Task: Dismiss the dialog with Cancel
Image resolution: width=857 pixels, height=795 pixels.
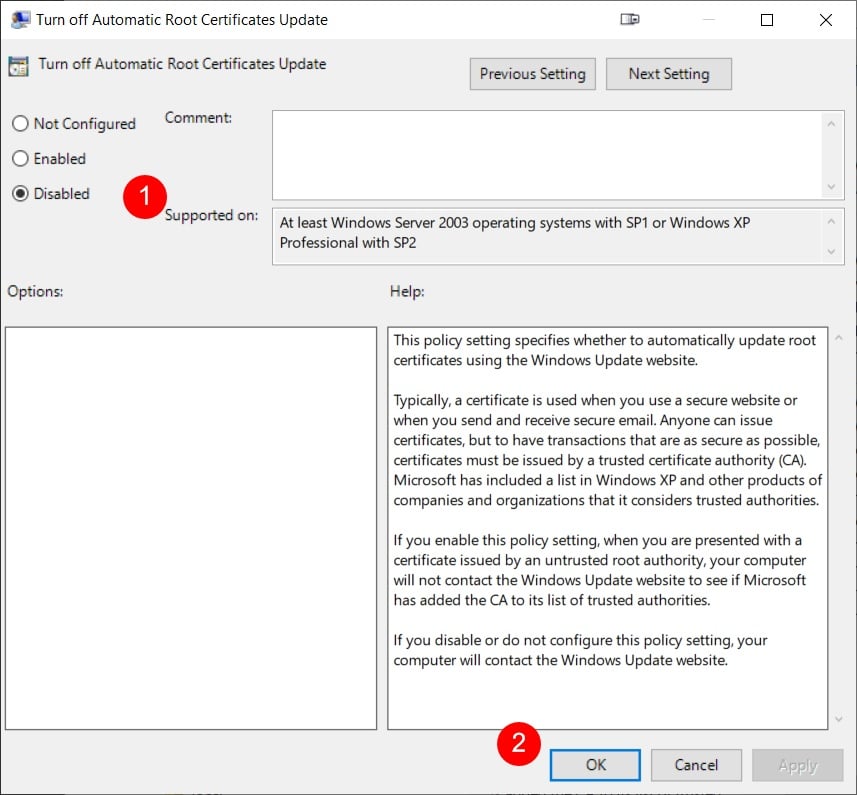Action: click(696, 764)
